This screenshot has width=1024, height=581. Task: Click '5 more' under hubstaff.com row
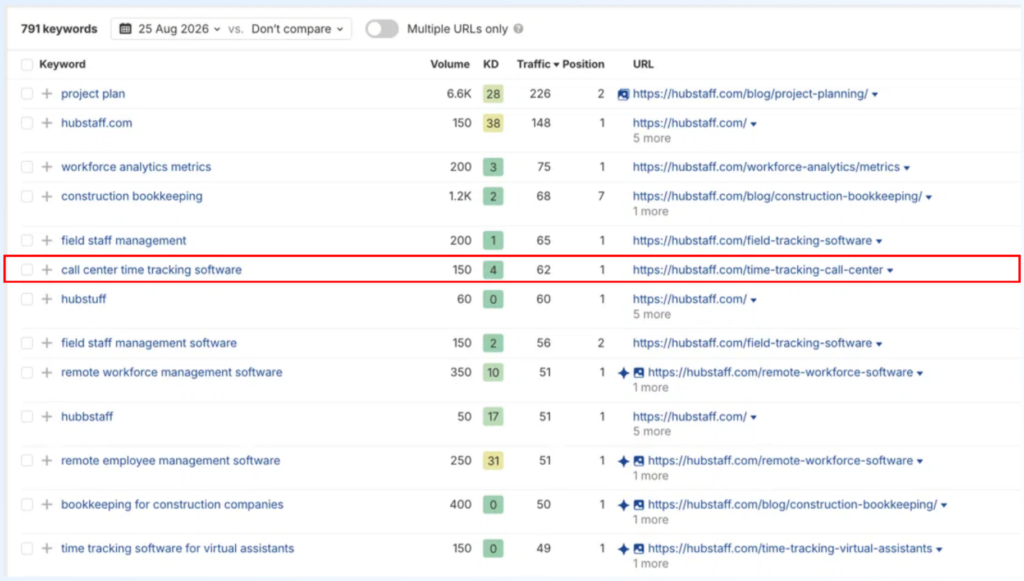coord(651,138)
